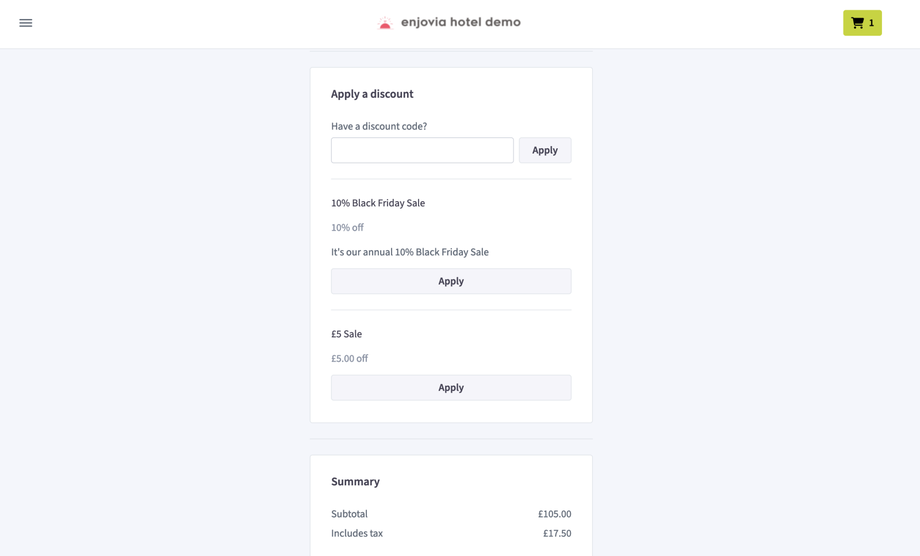Click the Subtotal amount £105.00
Viewport: 920px width, 556px height.
coord(554,514)
